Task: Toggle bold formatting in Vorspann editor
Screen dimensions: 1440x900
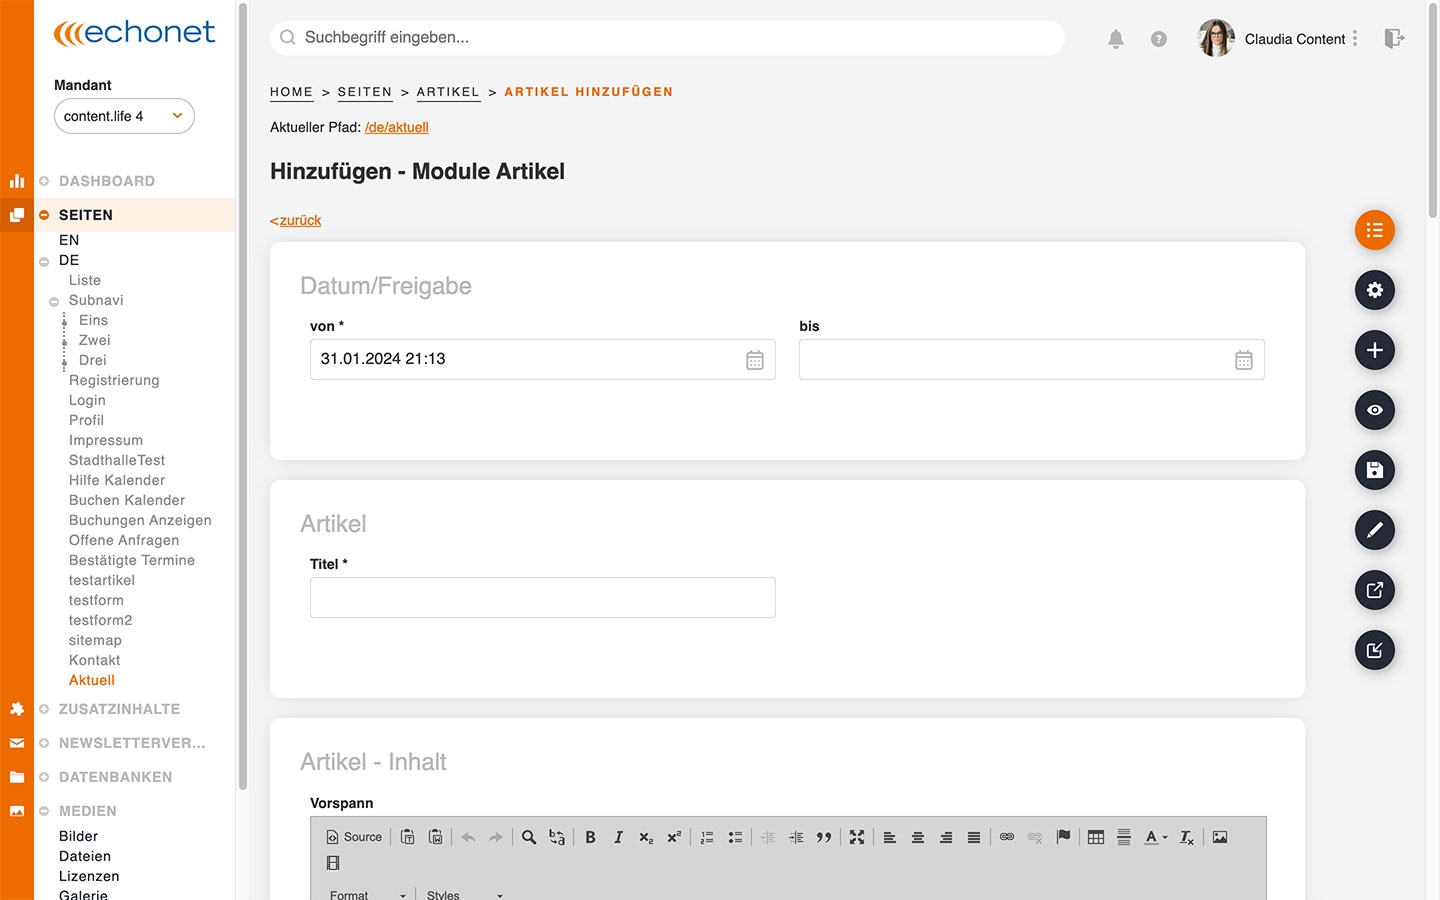Action: (x=590, y=837)
